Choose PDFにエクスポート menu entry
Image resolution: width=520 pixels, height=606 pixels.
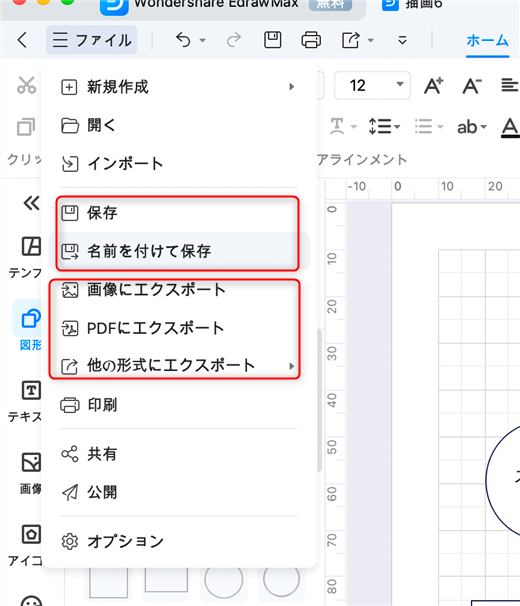click(x=178, y=329)
